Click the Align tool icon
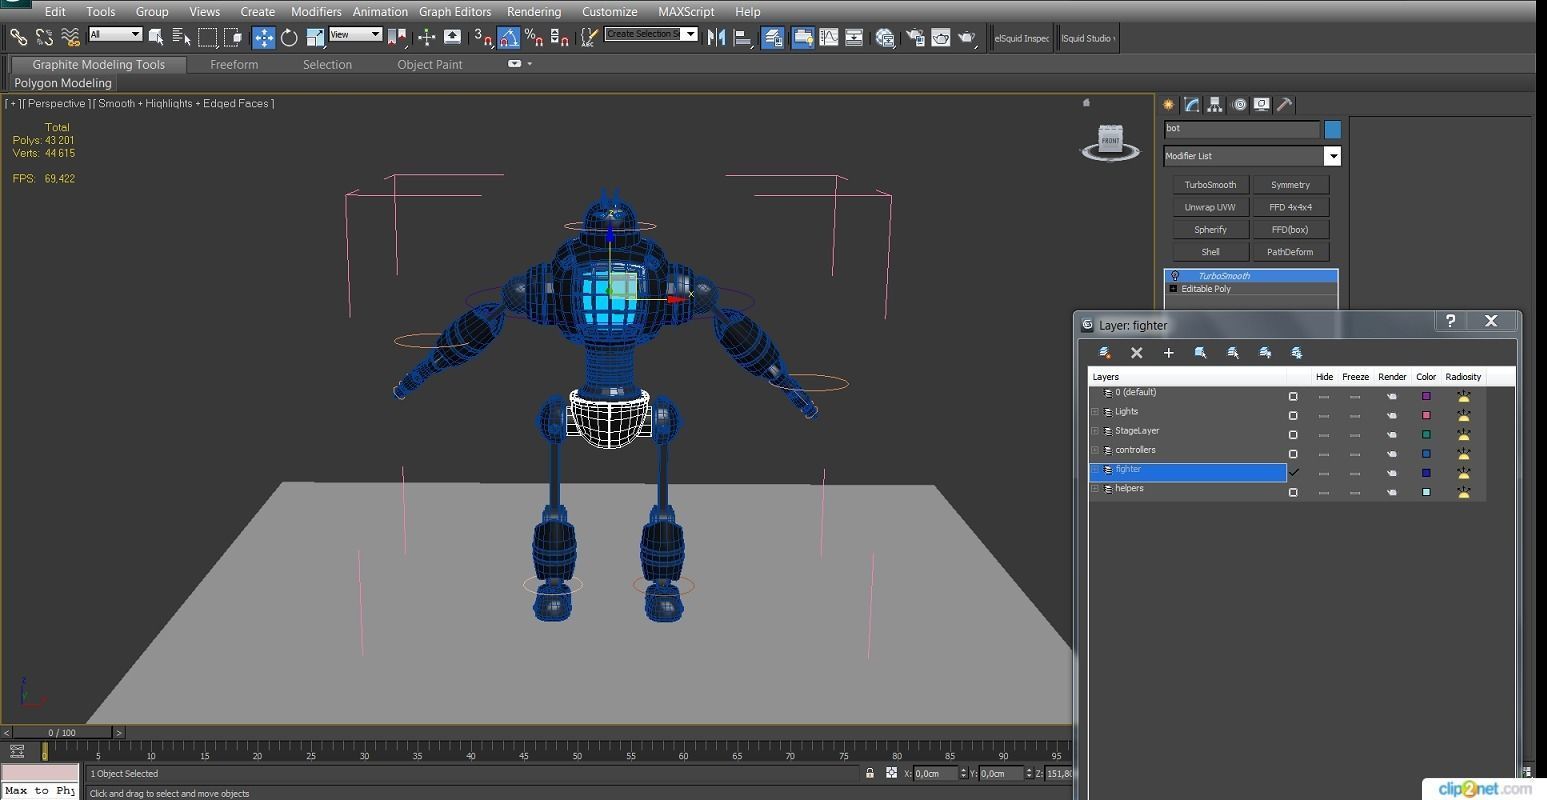Screen dimensions: 1547x800 click(743, 37)
